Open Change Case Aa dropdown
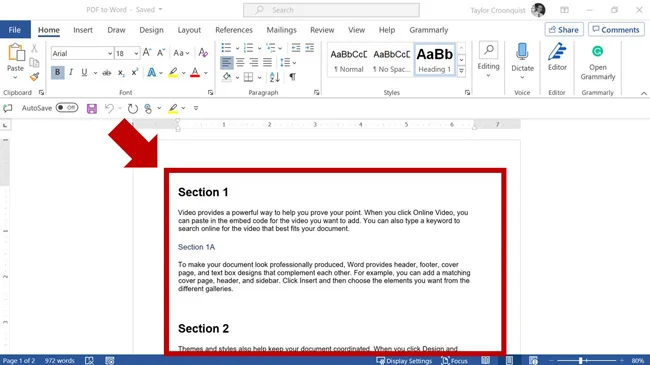The image size is (650, 365). [181, 53]
